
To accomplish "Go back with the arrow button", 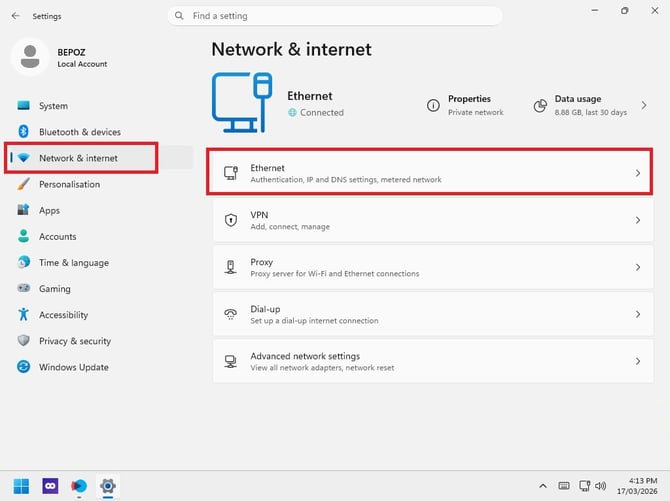I will click(x=16, y=16).
